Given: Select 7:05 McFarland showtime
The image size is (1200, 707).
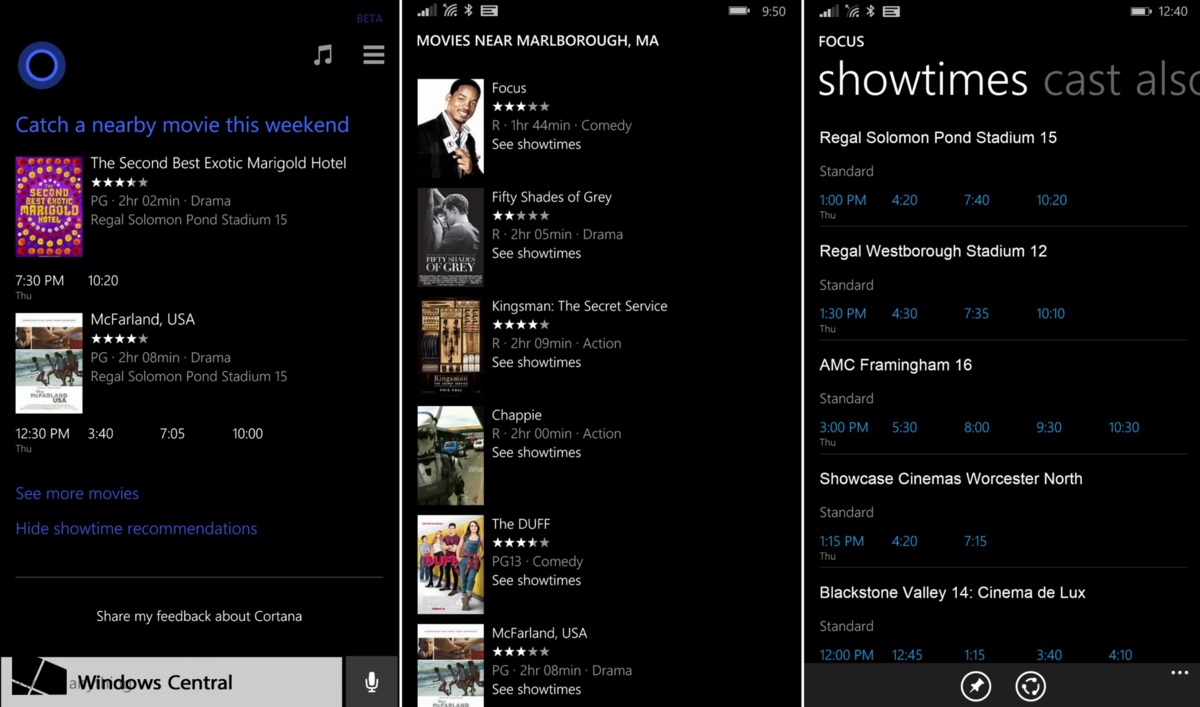Looking at the screenshot, I should click(172, 434).
